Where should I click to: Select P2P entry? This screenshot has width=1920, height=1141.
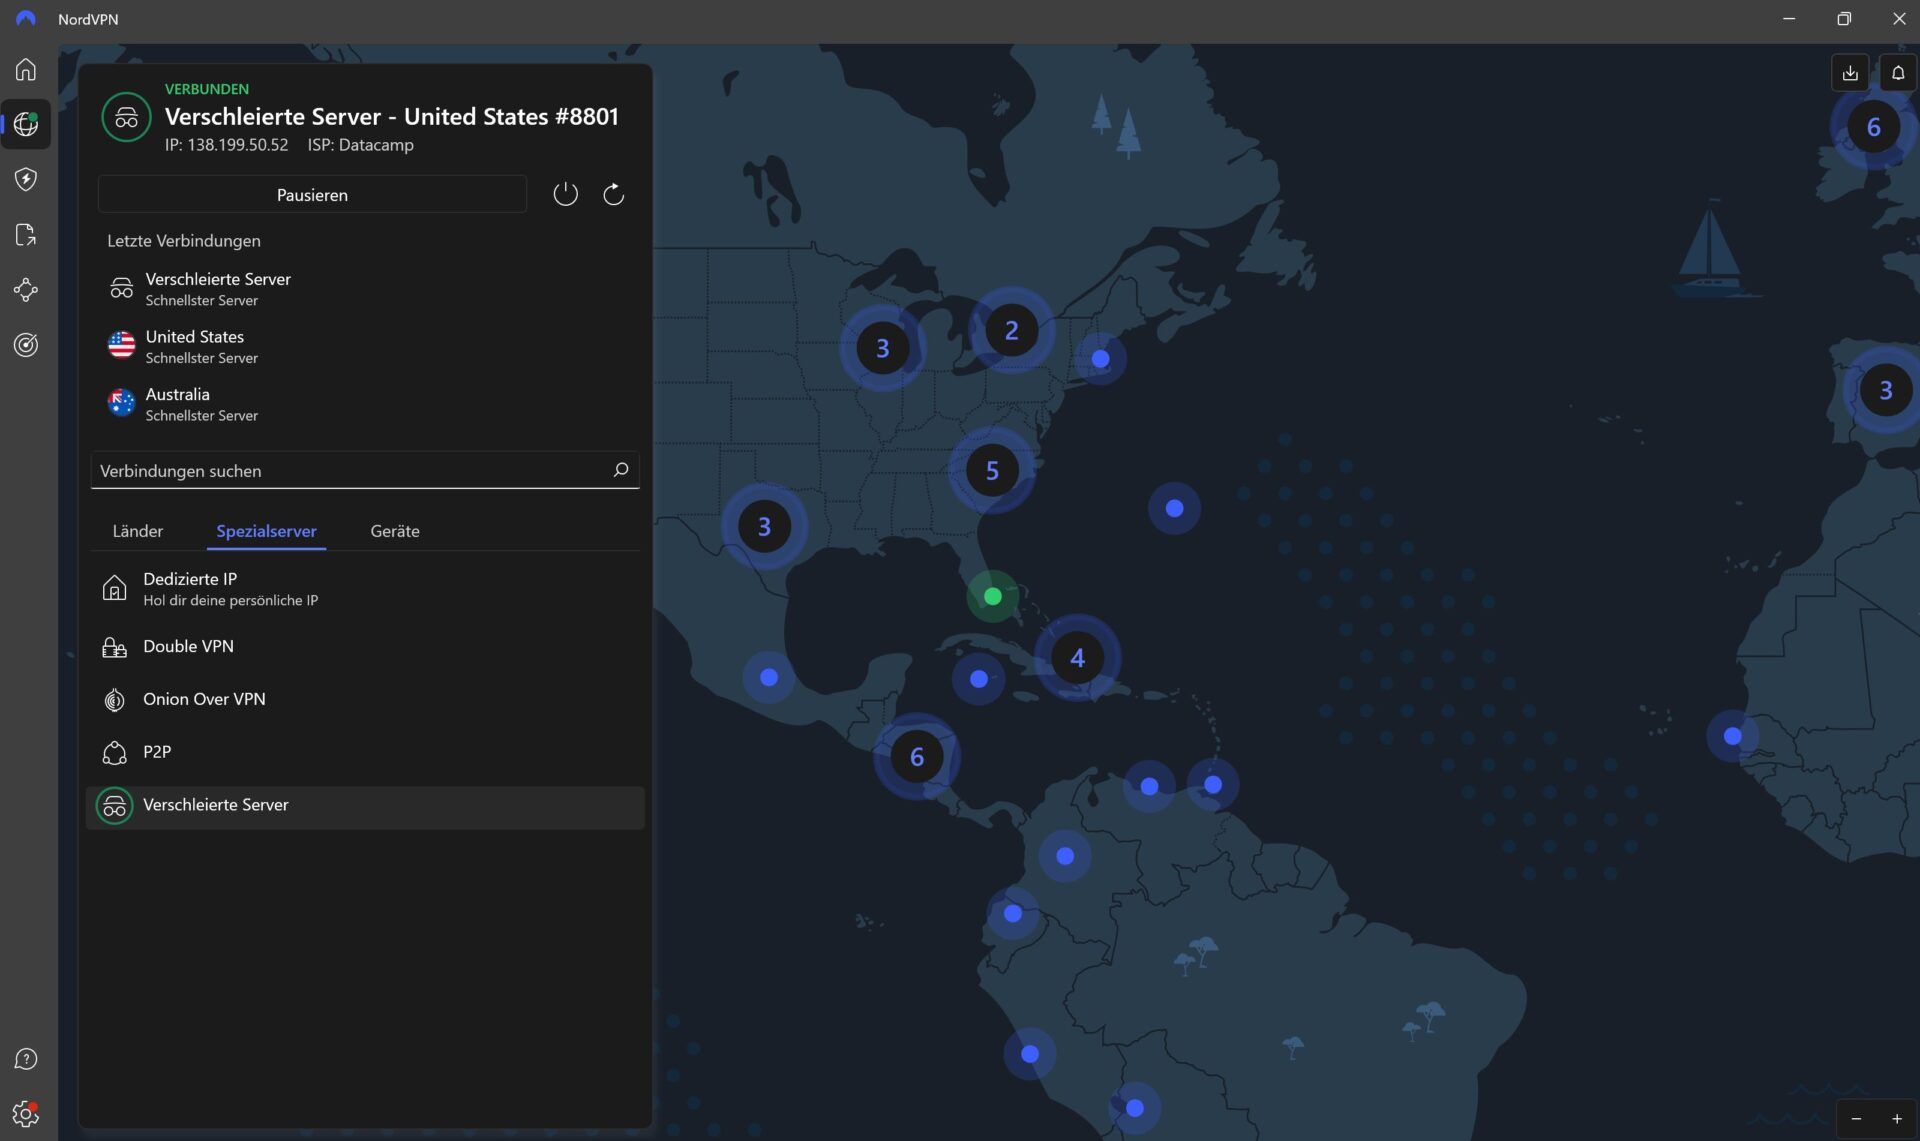click(365, 752)
